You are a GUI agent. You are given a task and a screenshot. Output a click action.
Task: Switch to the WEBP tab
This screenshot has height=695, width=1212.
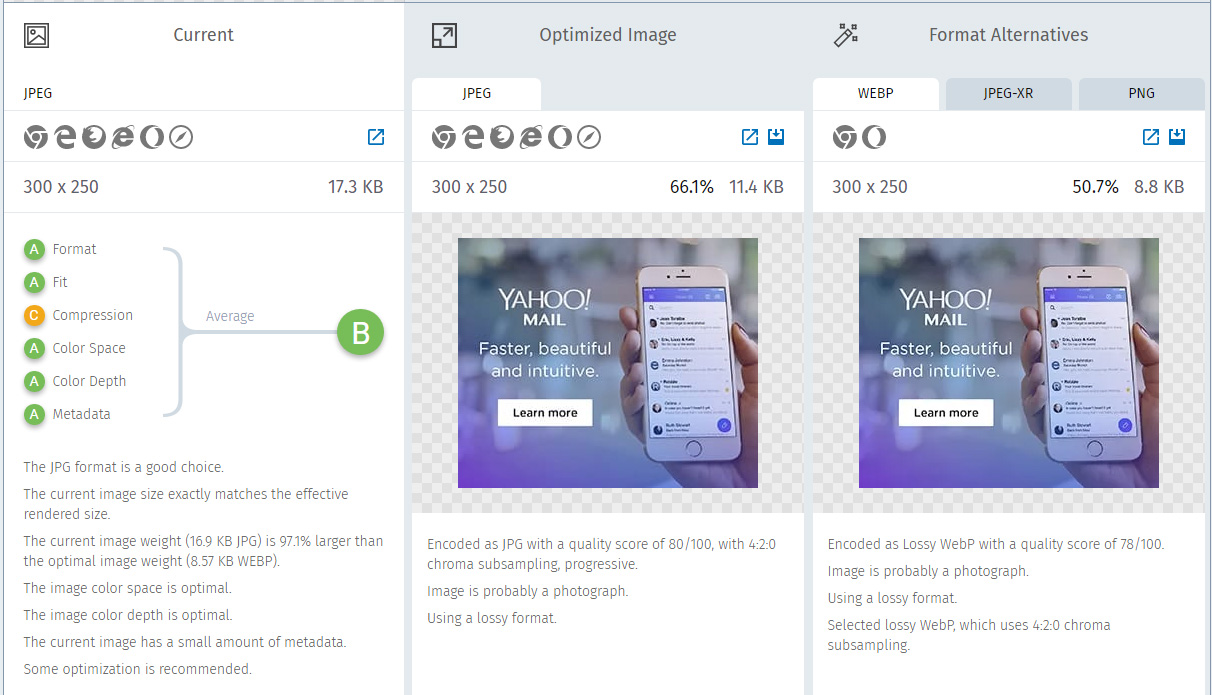click(x=876, y=94)
